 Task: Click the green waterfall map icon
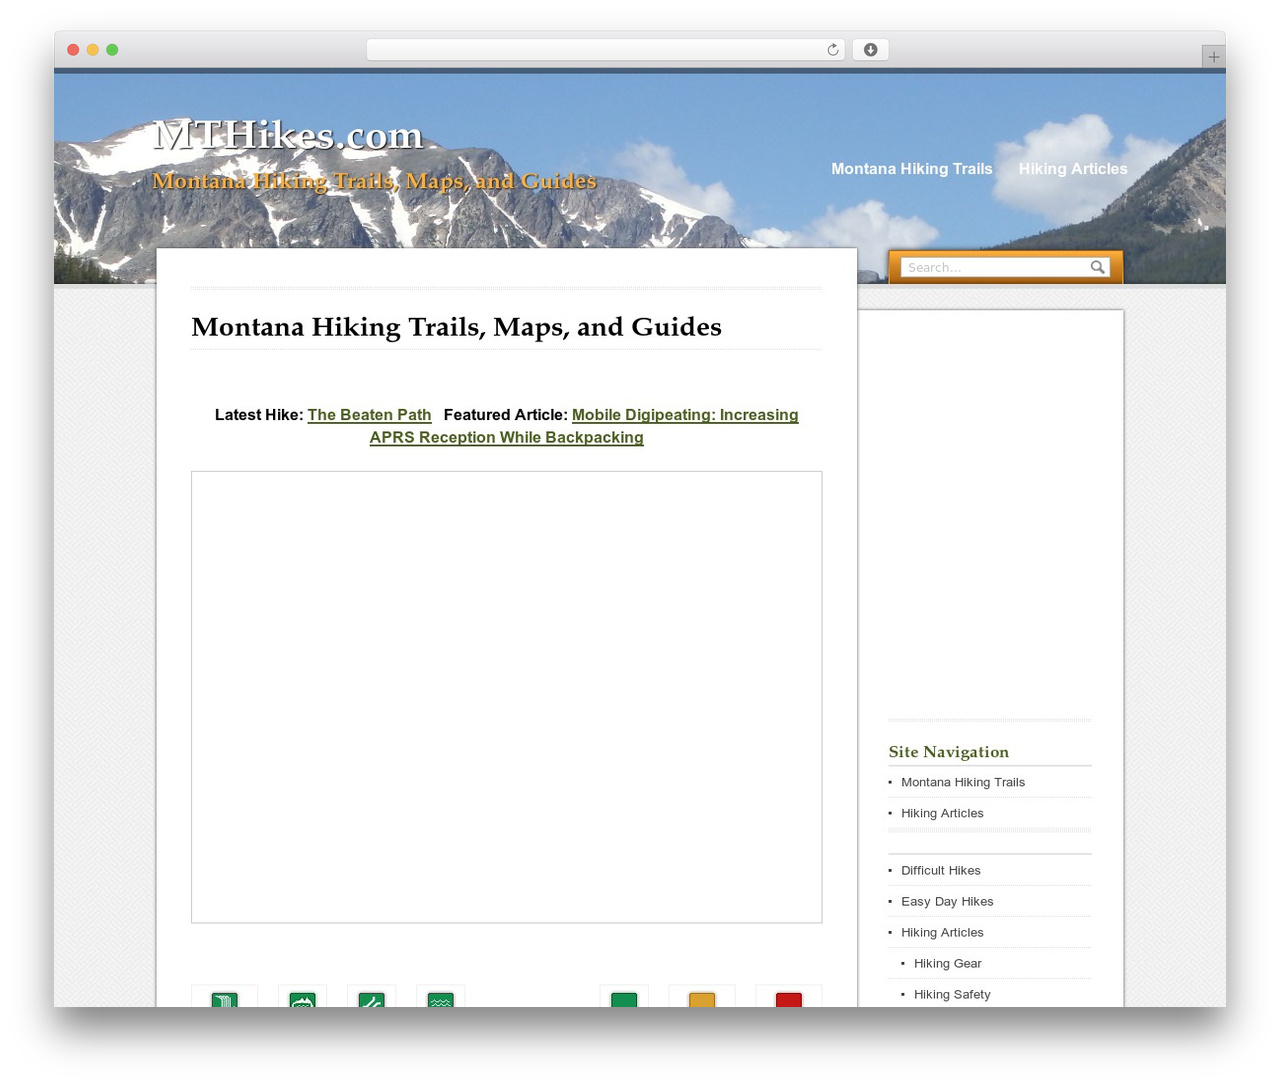click(x=225, y=999)
